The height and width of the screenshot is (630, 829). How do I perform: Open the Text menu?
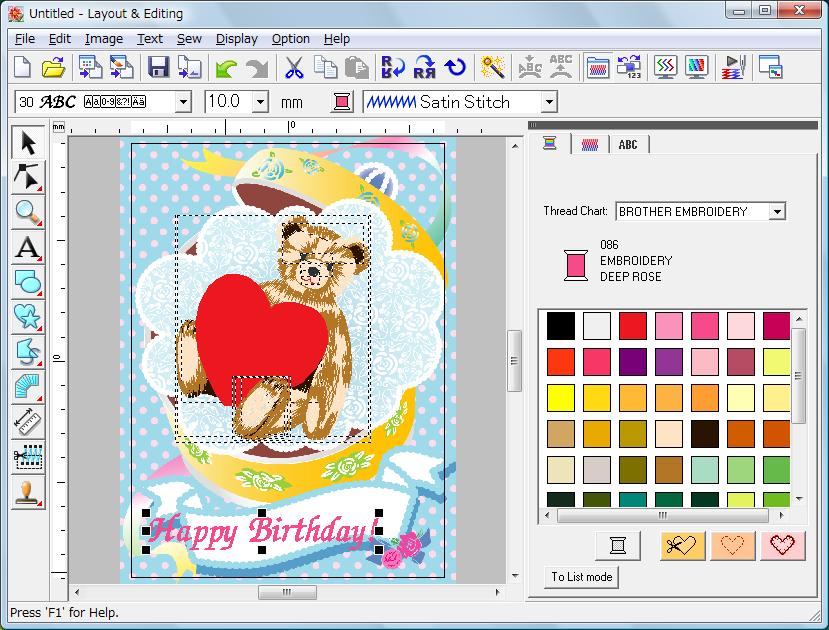pyautogui.click(x=150, y=39)
